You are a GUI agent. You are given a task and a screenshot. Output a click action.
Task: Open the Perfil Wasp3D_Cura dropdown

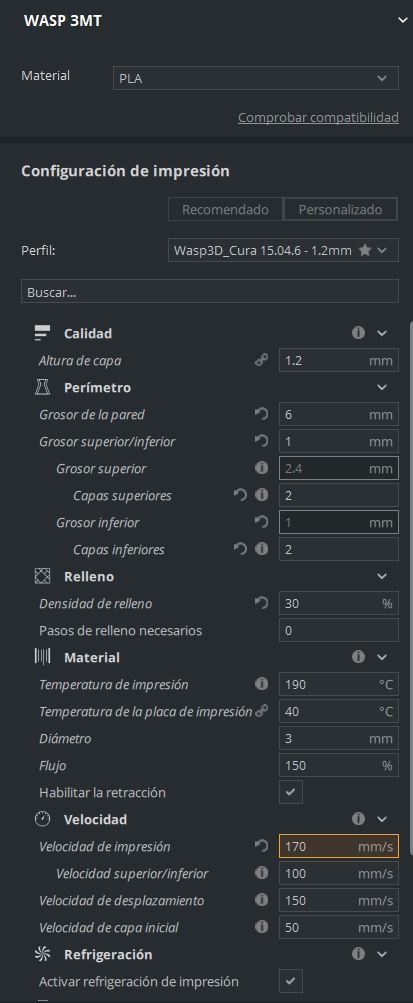(283, 251)
